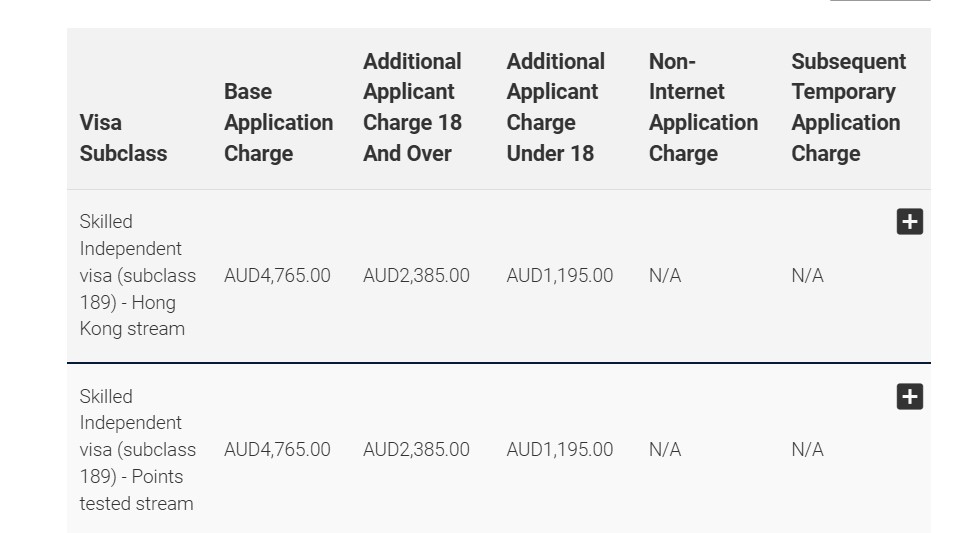Click the Base Application Charge column header
This screenshot has width=955, height=533.
pyautogui.click(x=278, y=122)
